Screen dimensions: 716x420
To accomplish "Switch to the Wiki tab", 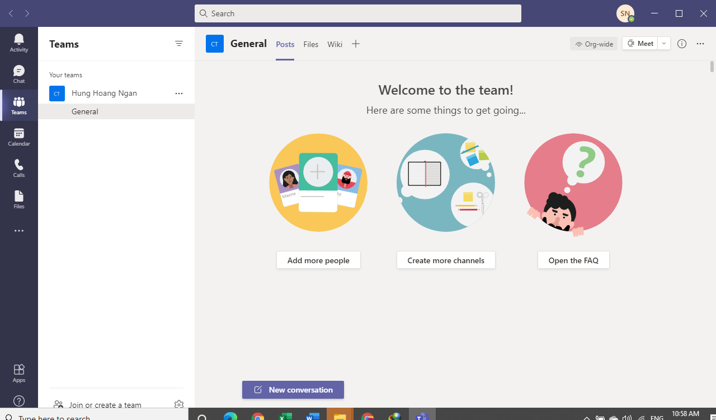I will [x=334, y=44].
